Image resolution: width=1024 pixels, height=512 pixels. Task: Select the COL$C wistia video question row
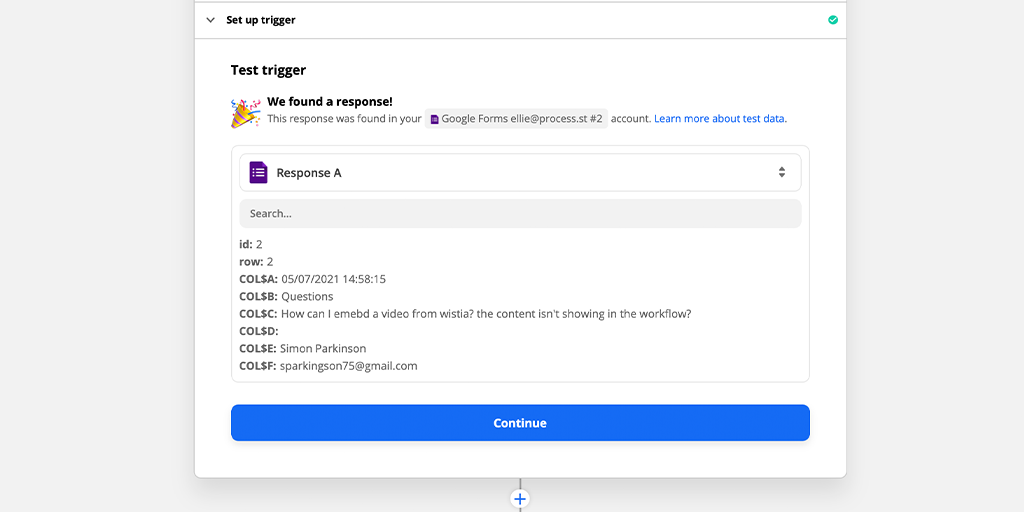[465, 313]
